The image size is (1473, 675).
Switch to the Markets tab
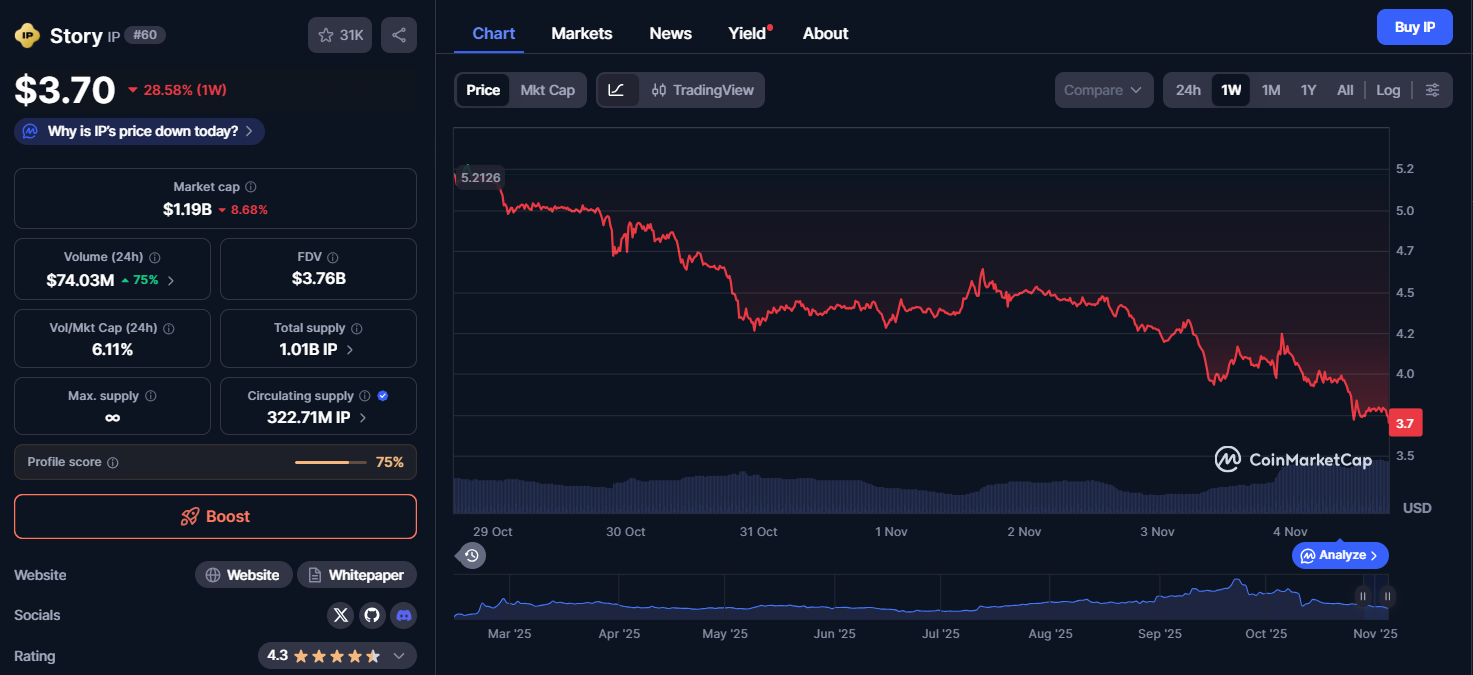pyautogui.click(x=581, y=32)
